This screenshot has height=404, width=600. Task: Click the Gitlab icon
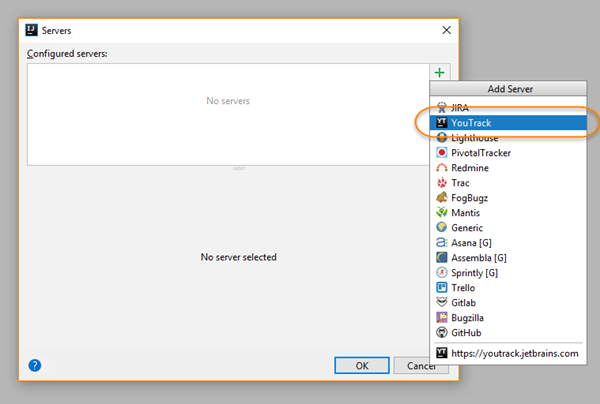(442, 302)
